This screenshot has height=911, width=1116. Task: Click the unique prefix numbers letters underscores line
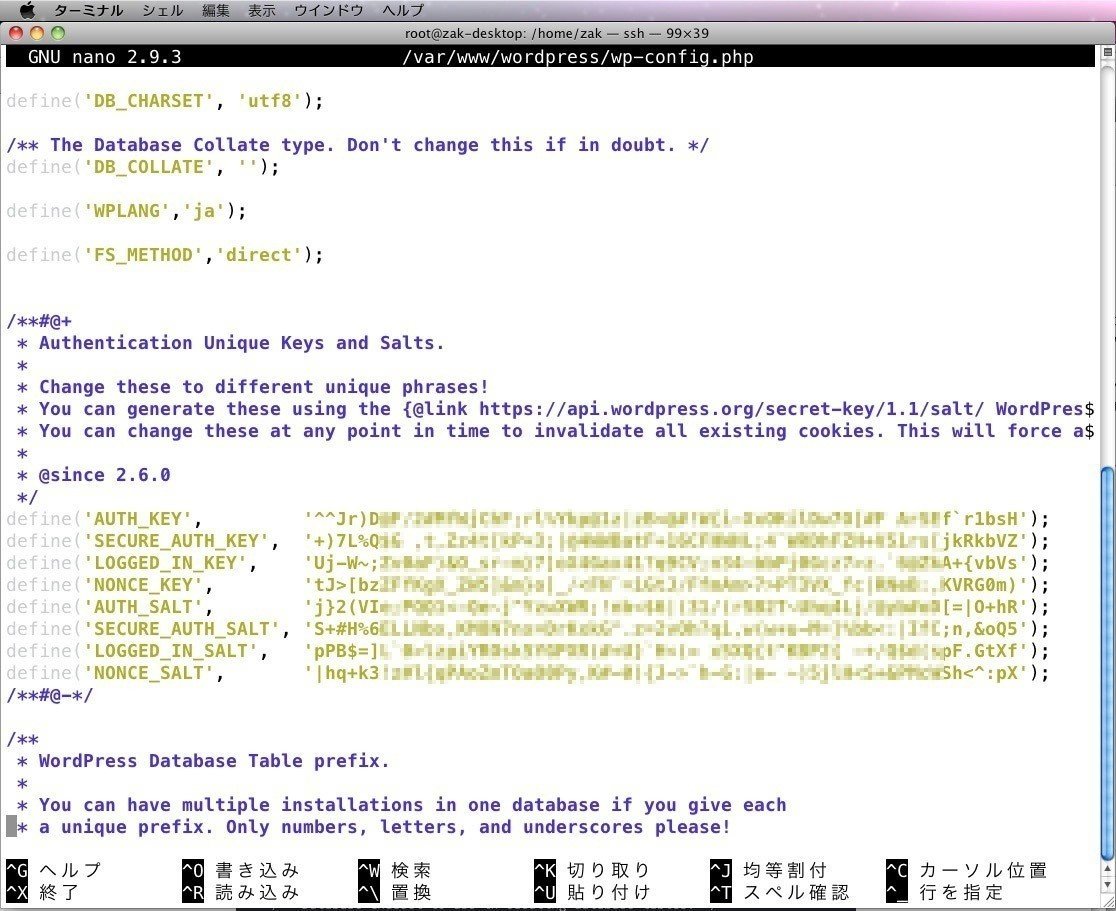click(x=374, y=828)
